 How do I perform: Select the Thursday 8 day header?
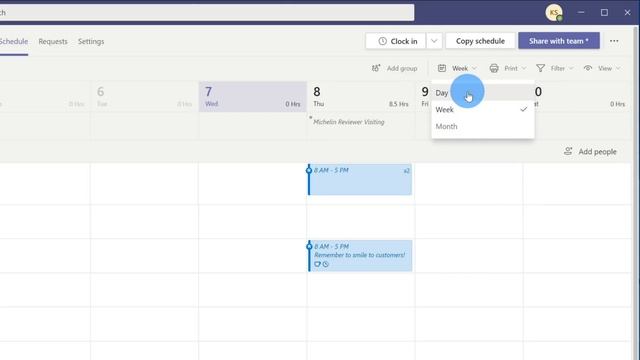tap(361, 97)
